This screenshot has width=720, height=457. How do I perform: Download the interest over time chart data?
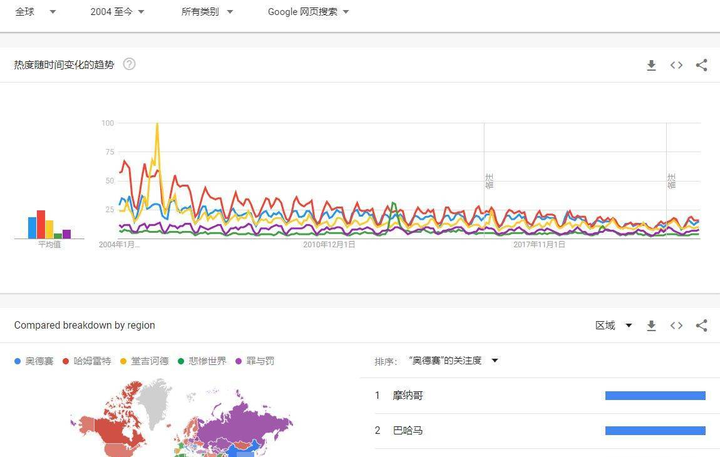point(651,65)
